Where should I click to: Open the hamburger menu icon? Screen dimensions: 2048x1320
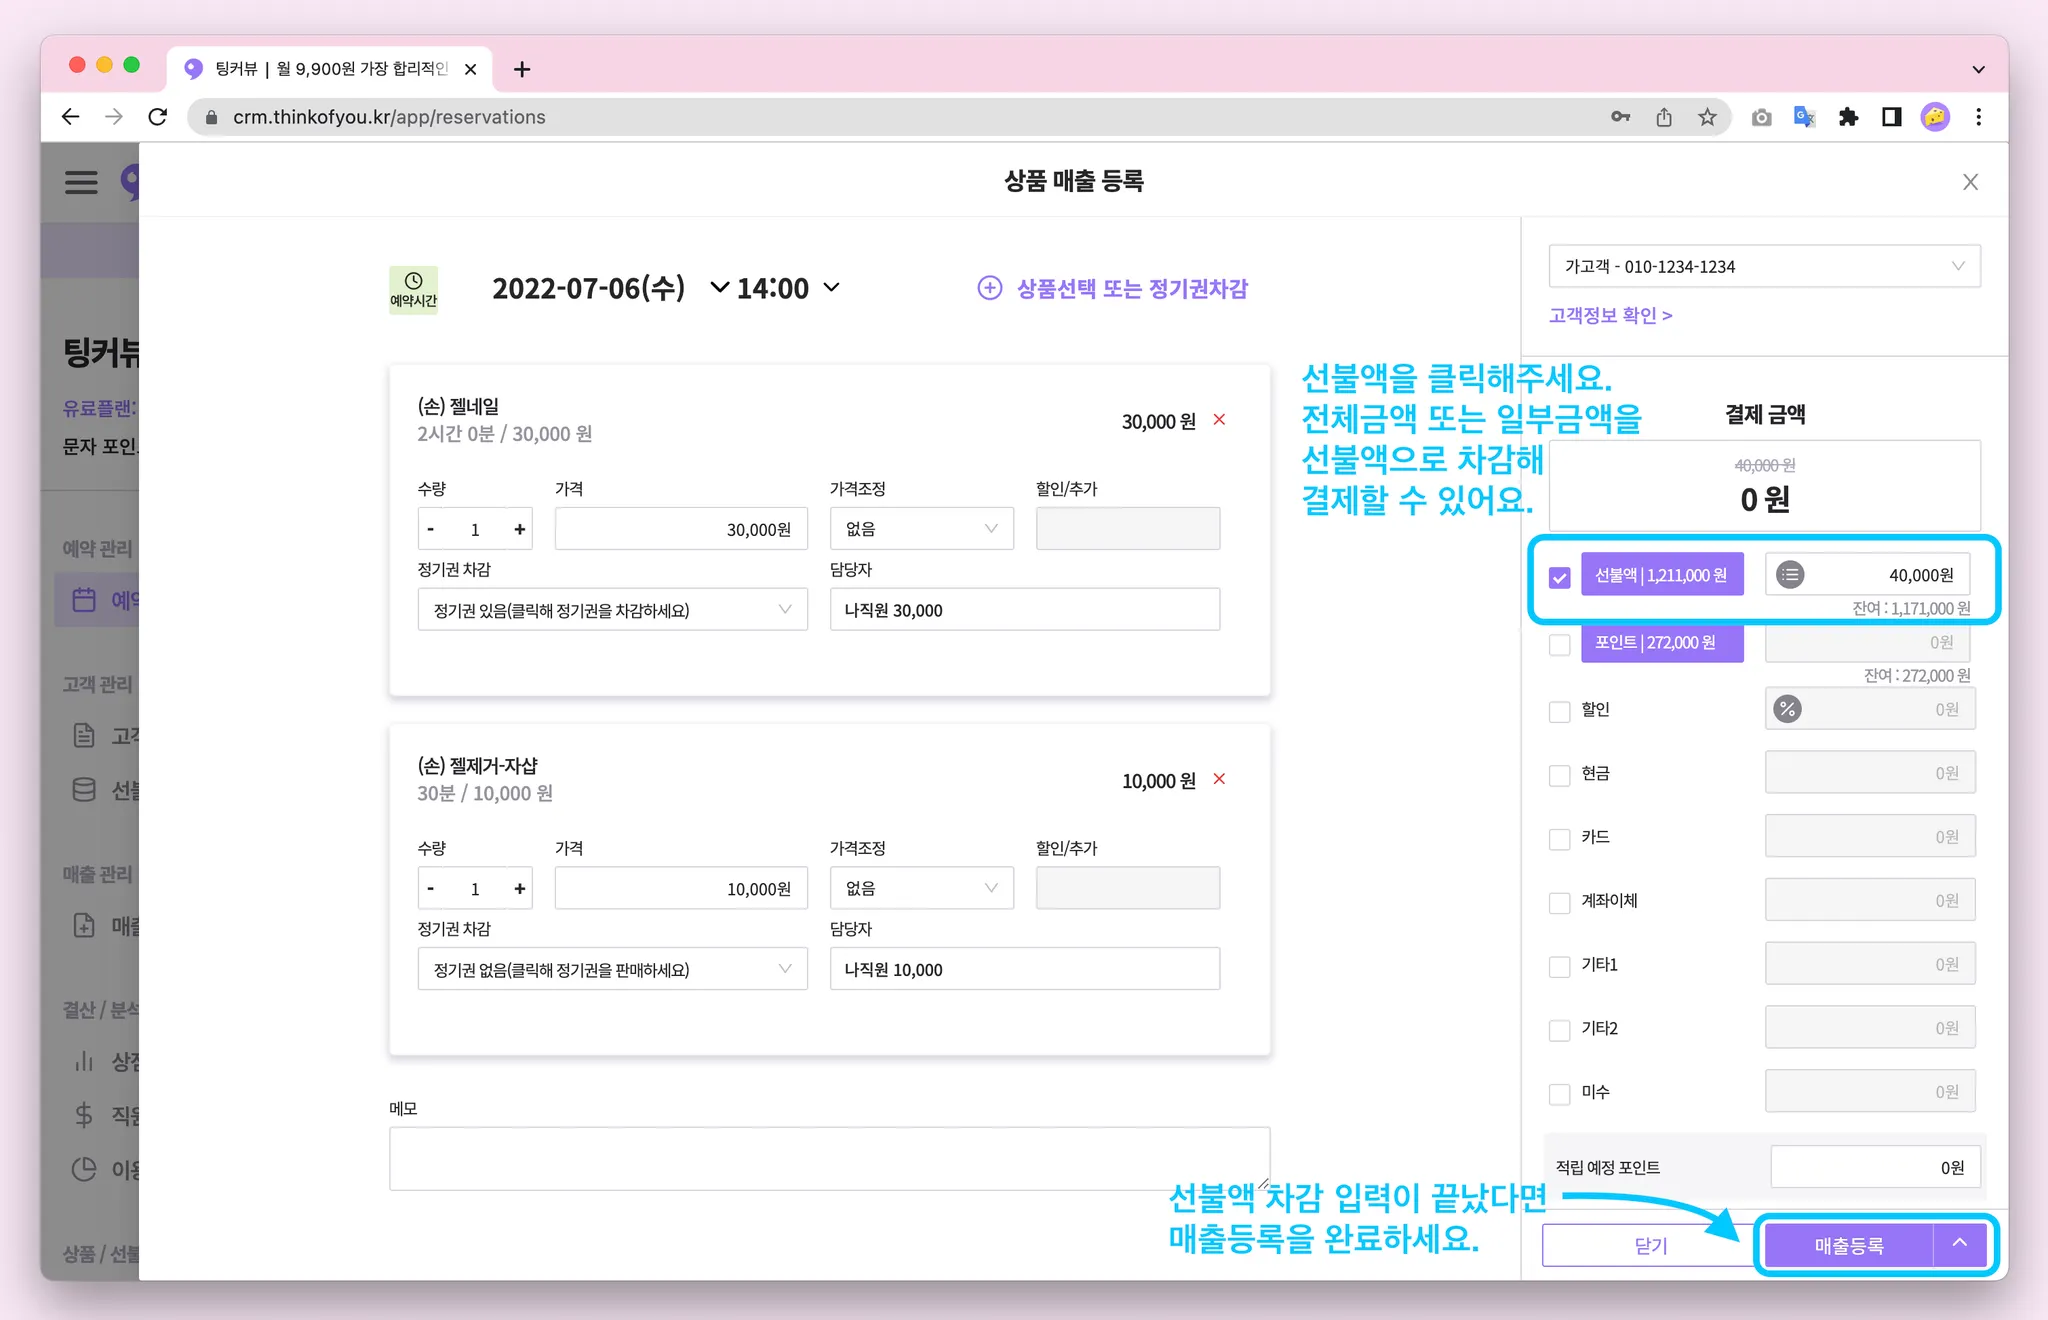[81, 182]
